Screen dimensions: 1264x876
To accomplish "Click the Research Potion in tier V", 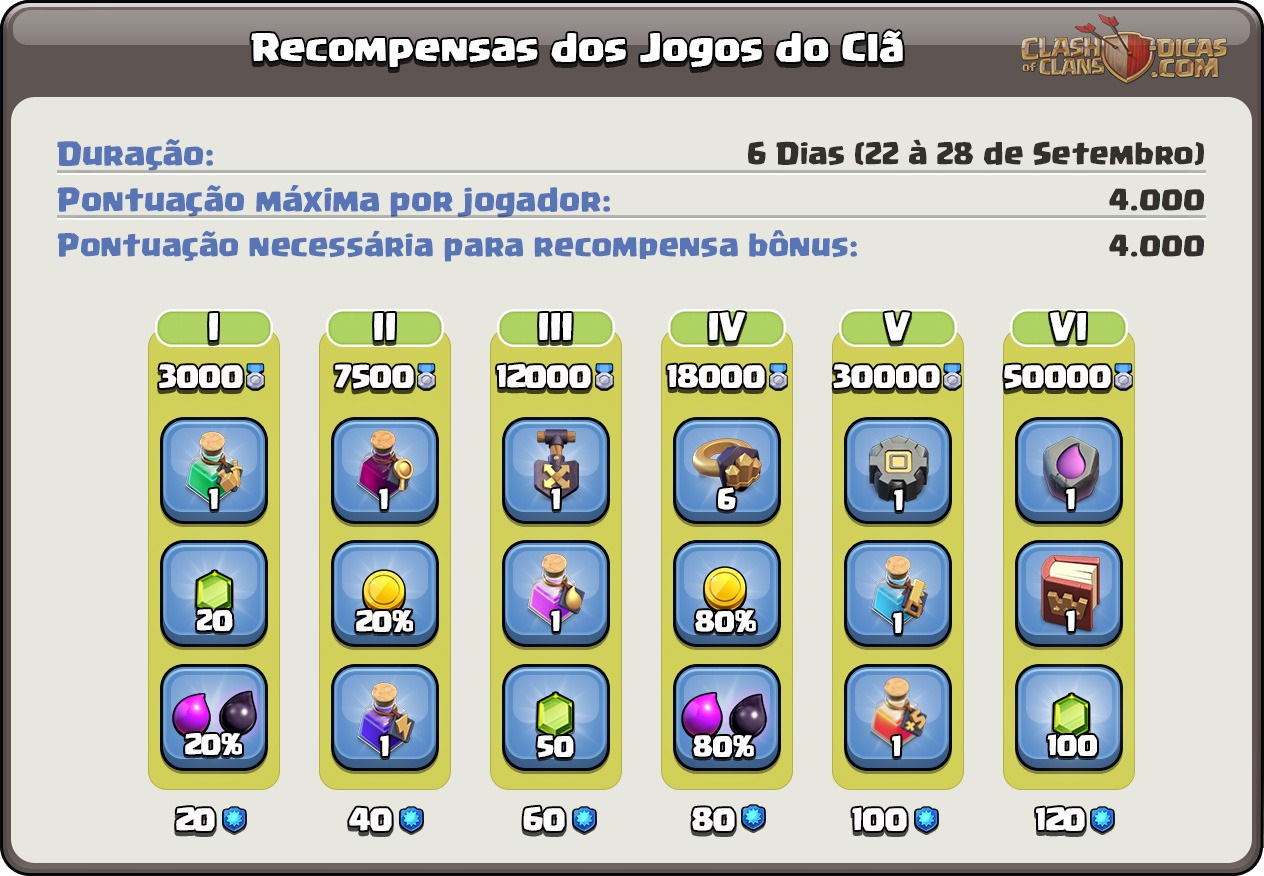I will 898,594.
